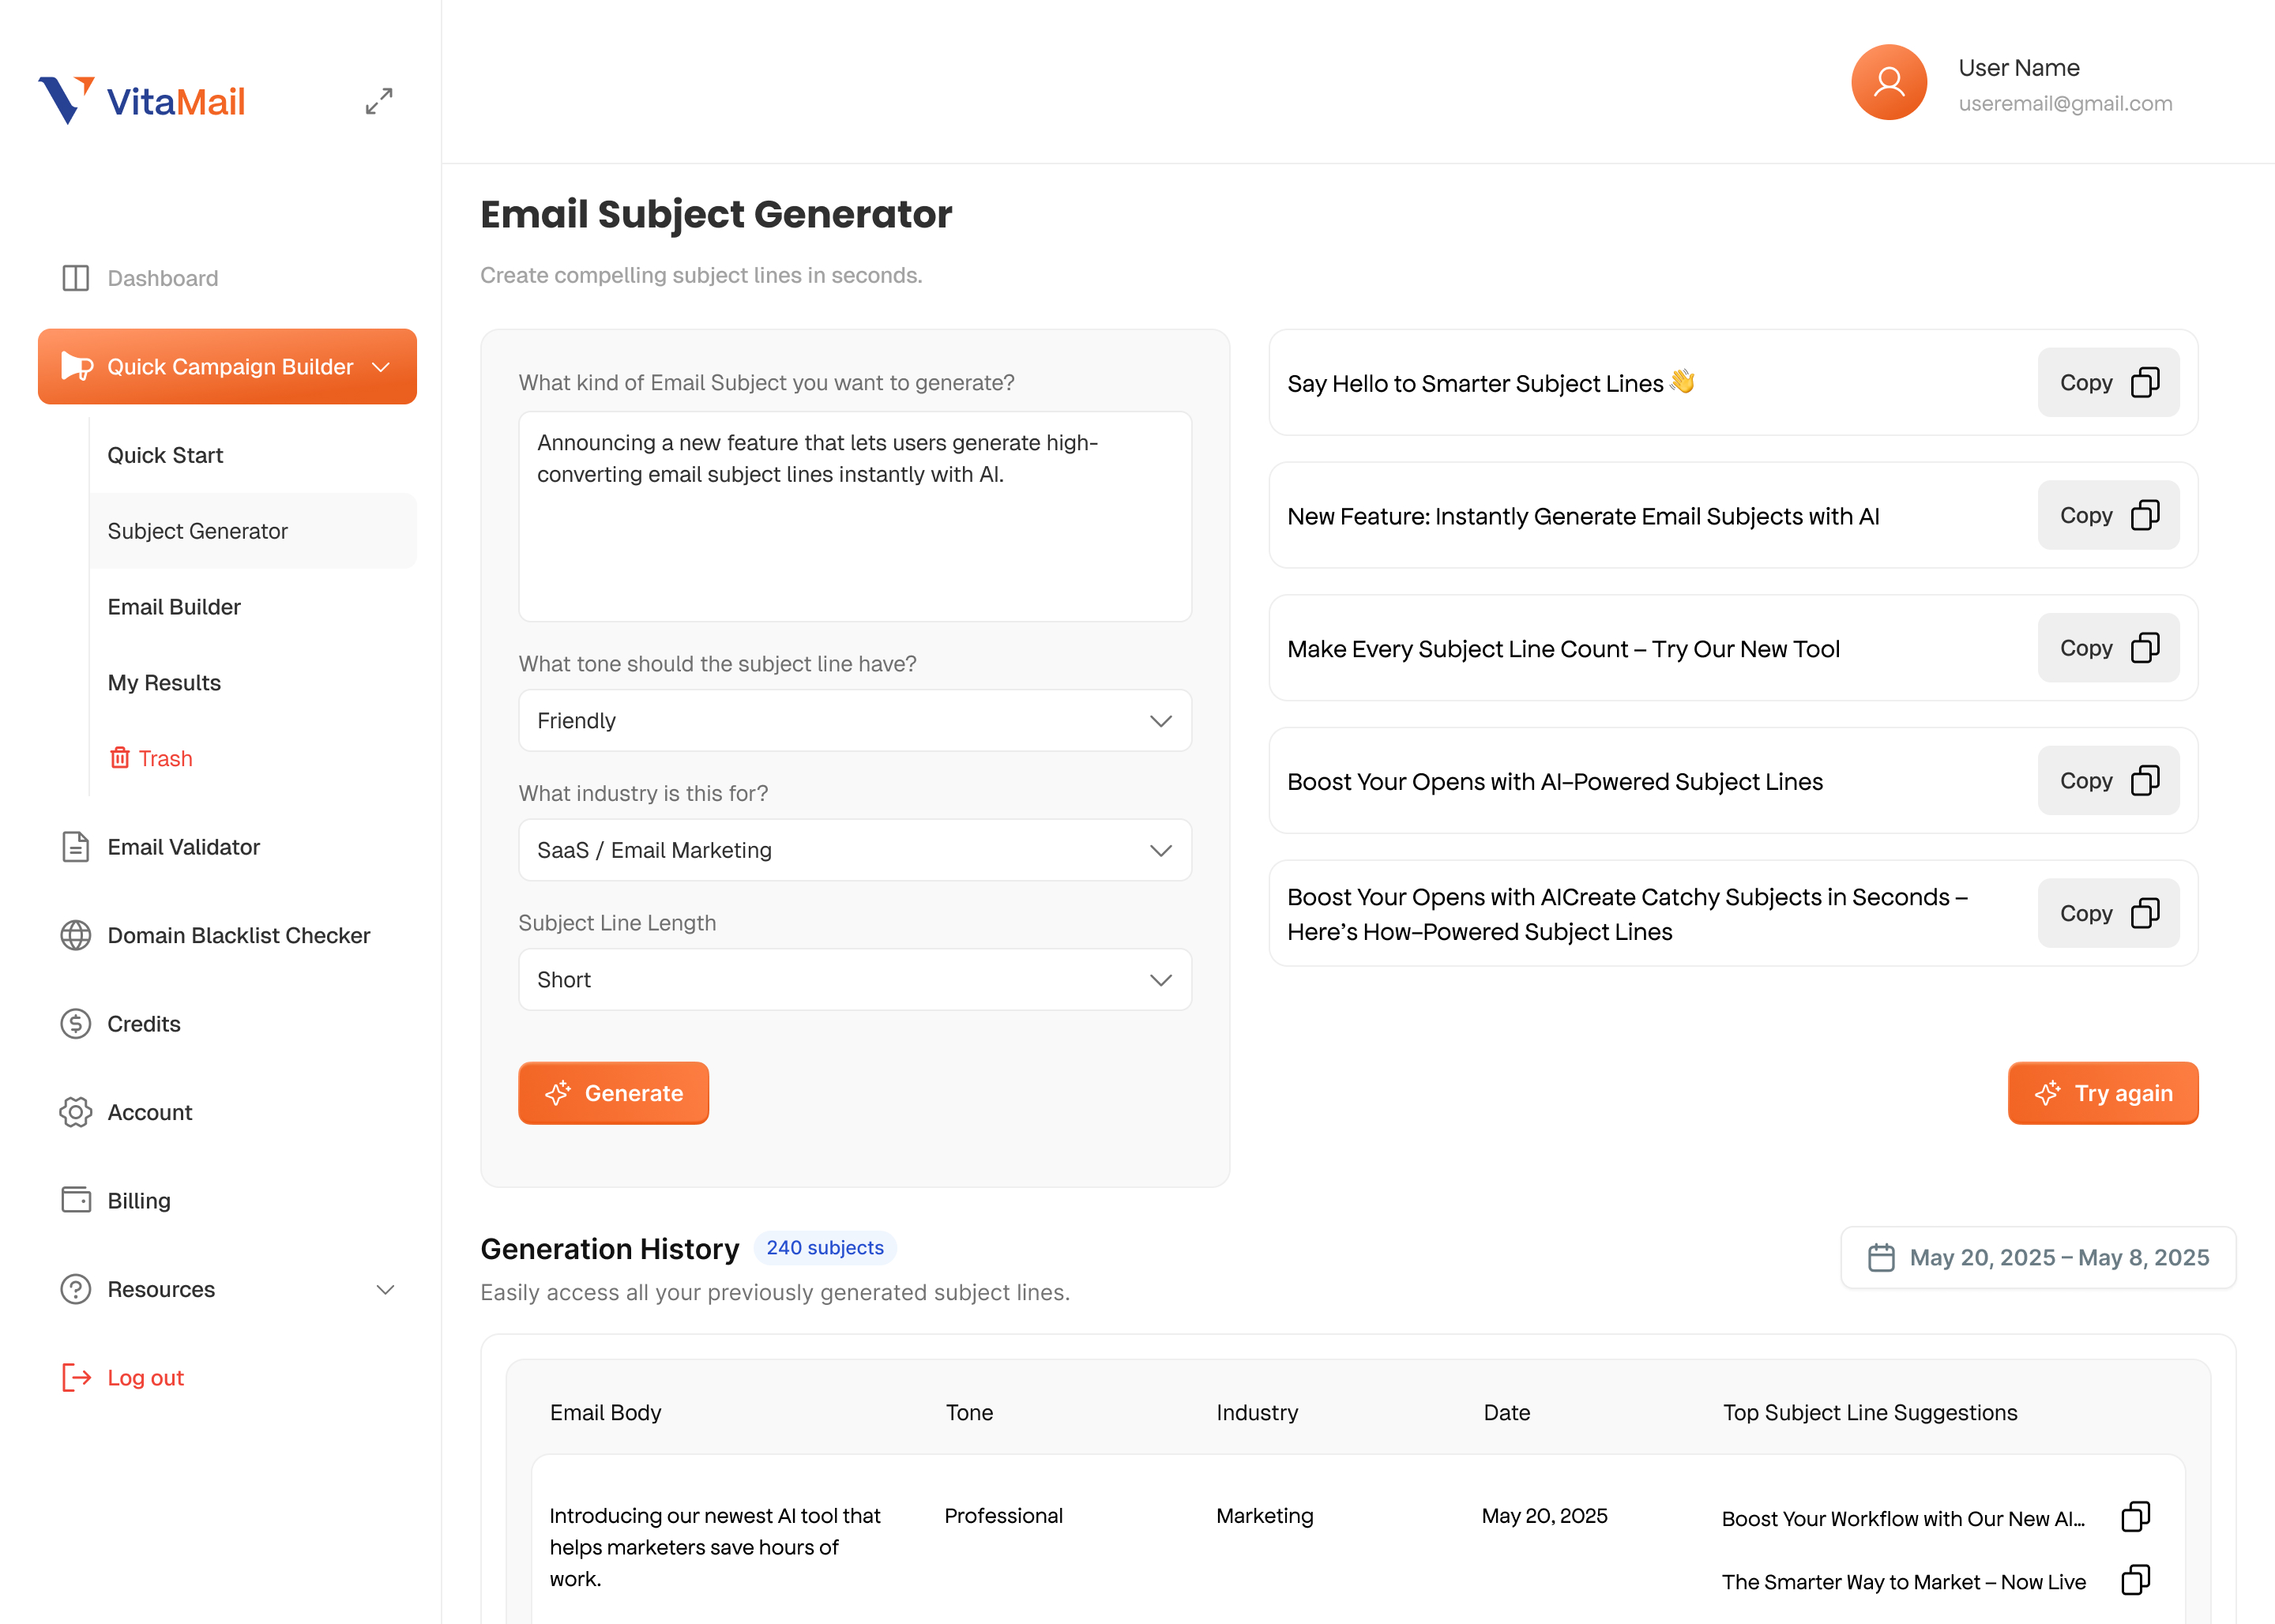Select Subject Generator menu item
Screen dimensions: 2275x1624
tap(252, 531)
